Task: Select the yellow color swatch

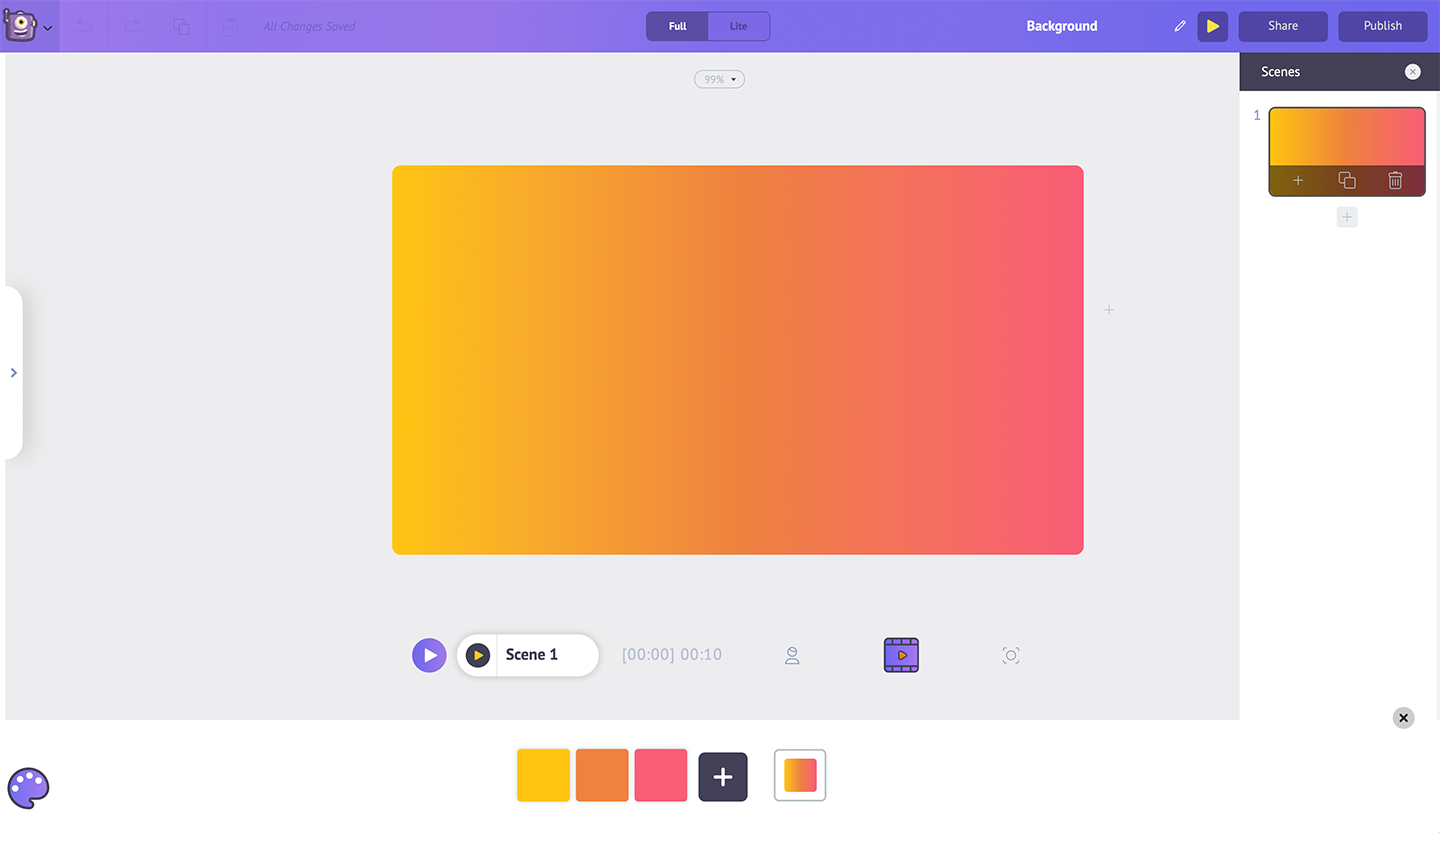Action: pos(543,775)
